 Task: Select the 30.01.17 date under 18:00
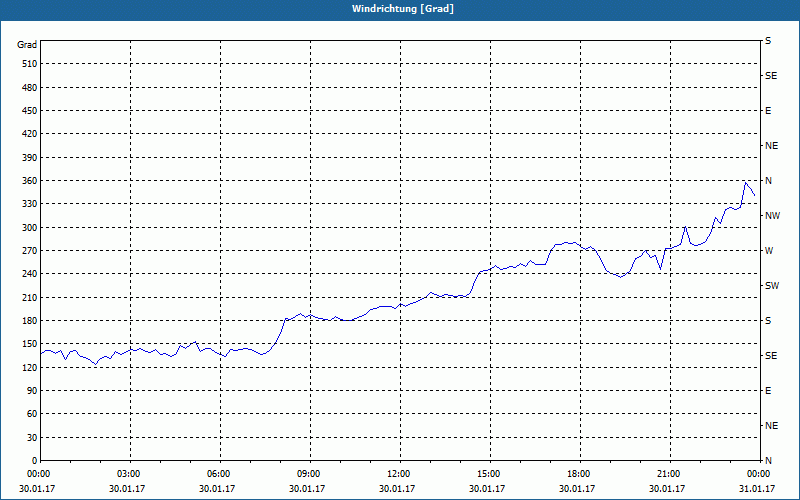(577, 489)
